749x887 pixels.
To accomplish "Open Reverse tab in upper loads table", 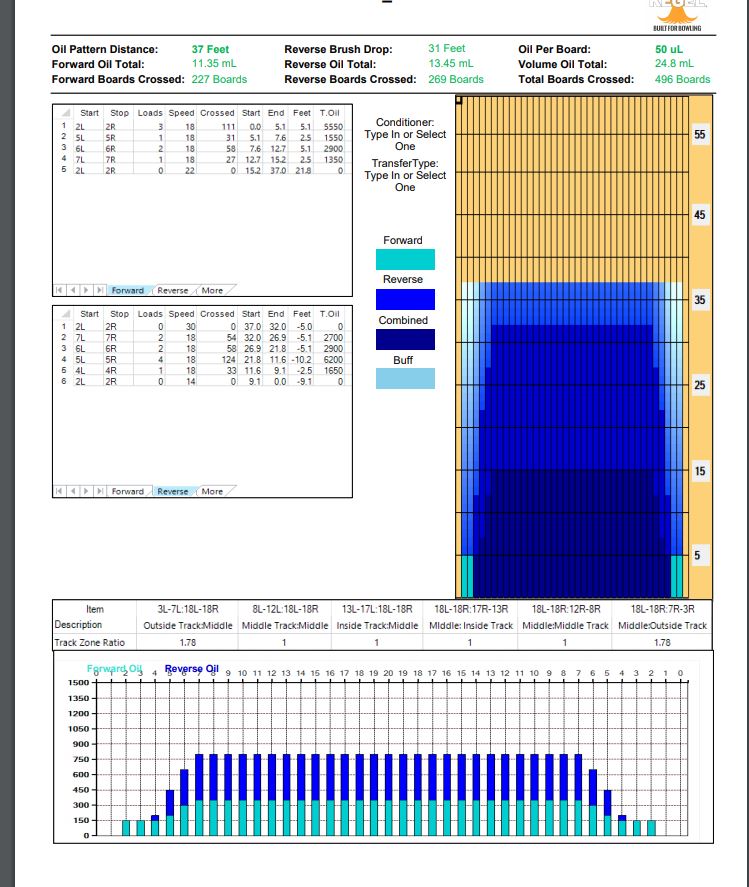I will [173, 290].
